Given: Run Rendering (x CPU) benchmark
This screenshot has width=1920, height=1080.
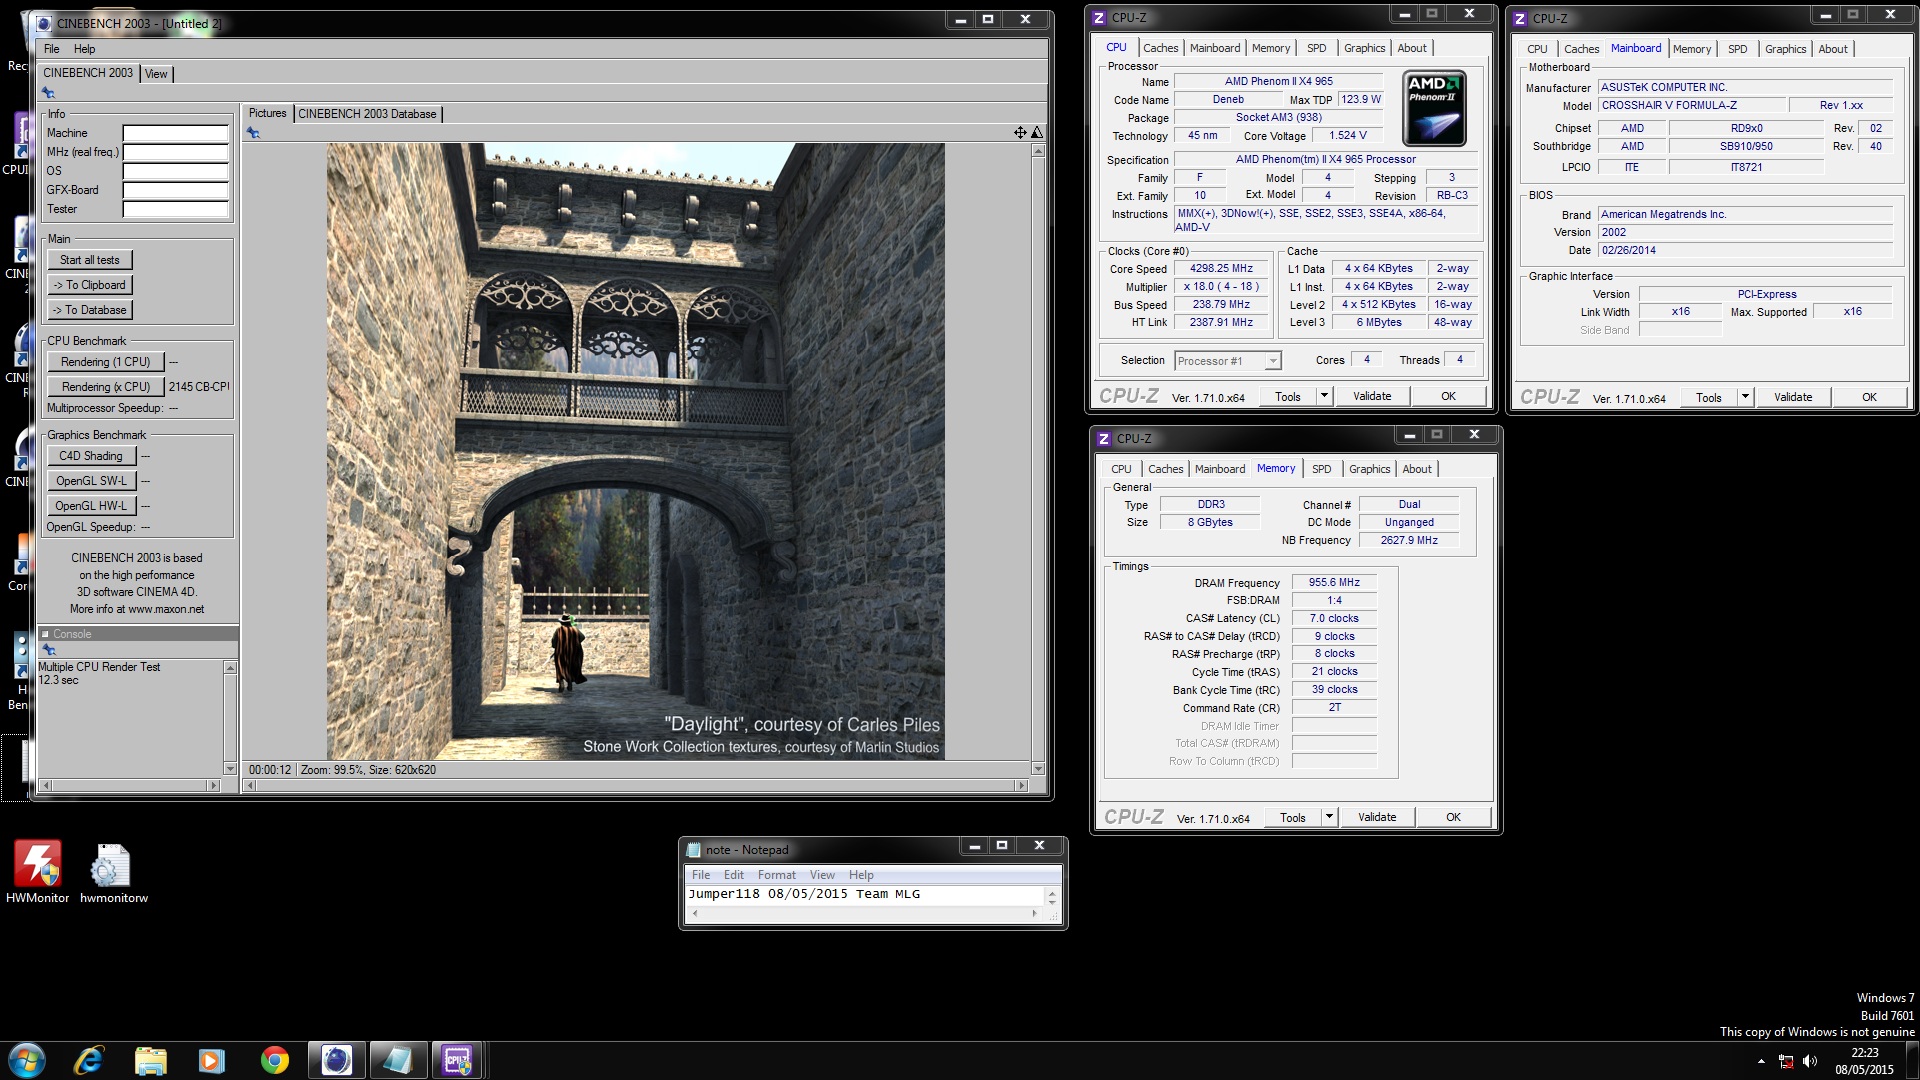Looking at the screenshot, I should pos(105,387).
